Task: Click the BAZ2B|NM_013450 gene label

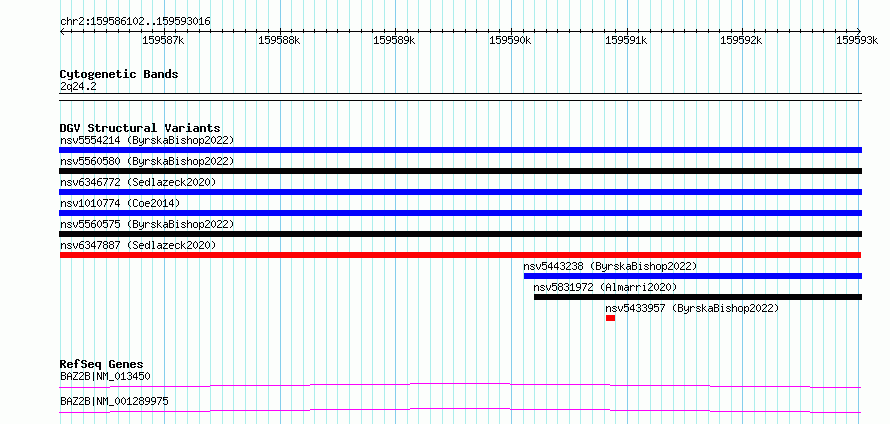Action: (105, 376)
